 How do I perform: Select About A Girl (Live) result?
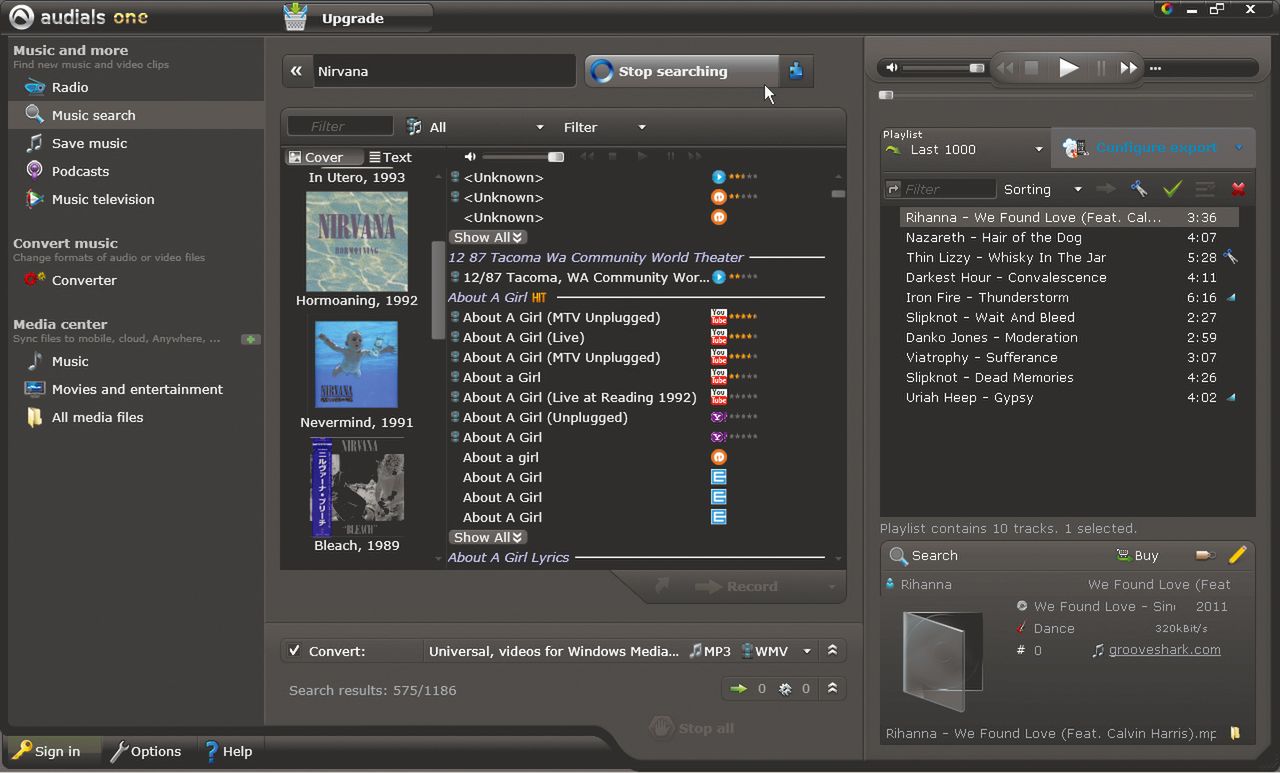pos(523,337)
